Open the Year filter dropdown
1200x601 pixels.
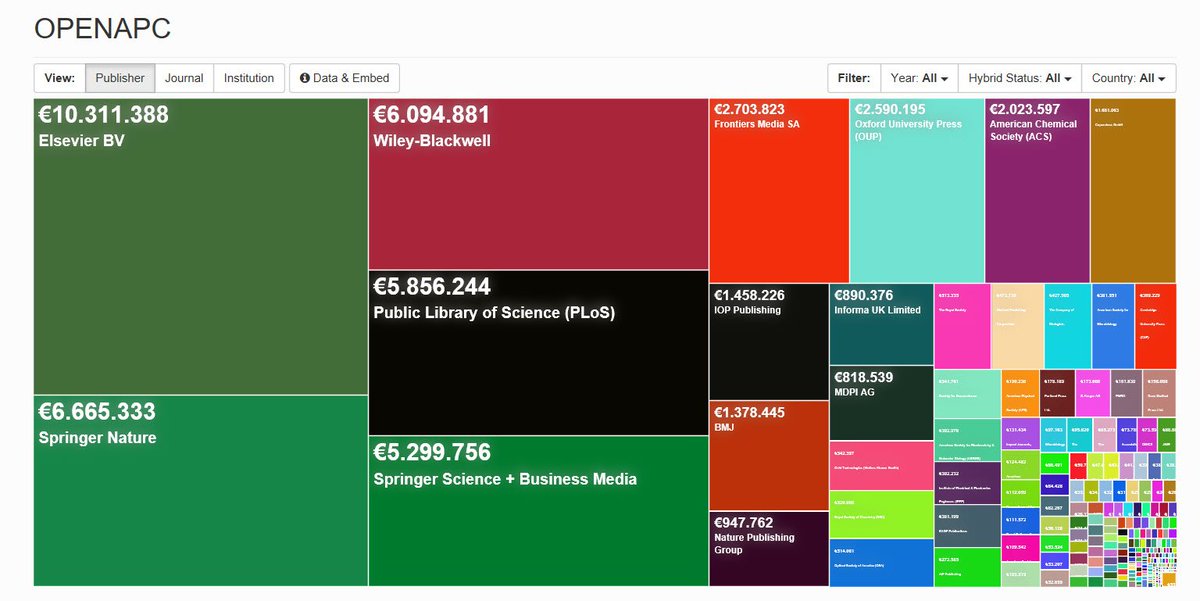tap(918, 77)
